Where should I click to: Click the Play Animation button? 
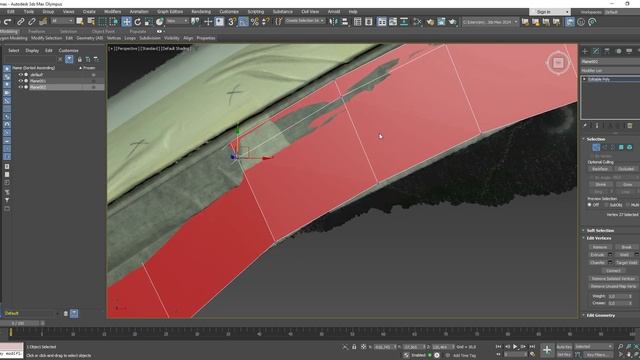tap(515, 347)
